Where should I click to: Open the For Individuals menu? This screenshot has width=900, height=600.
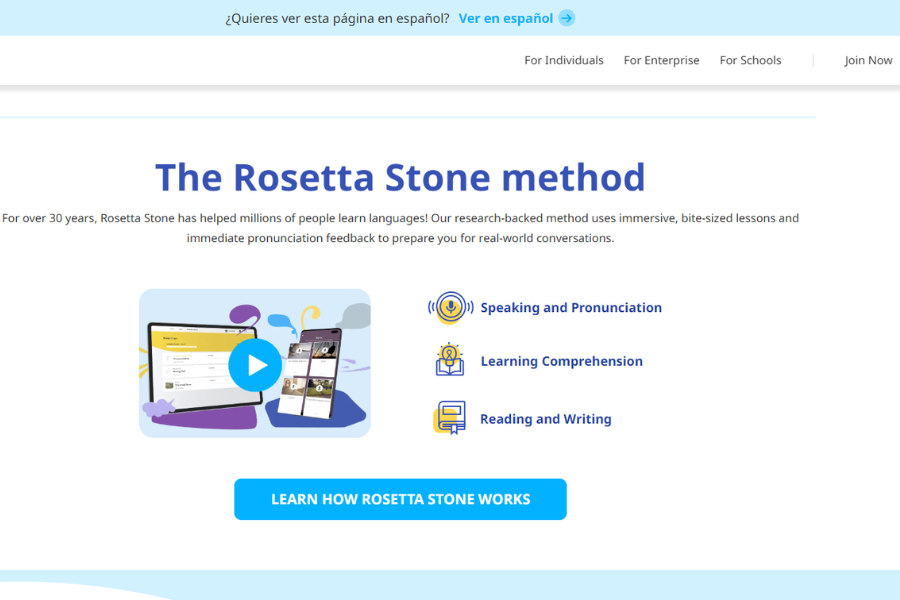coord(564,60)
